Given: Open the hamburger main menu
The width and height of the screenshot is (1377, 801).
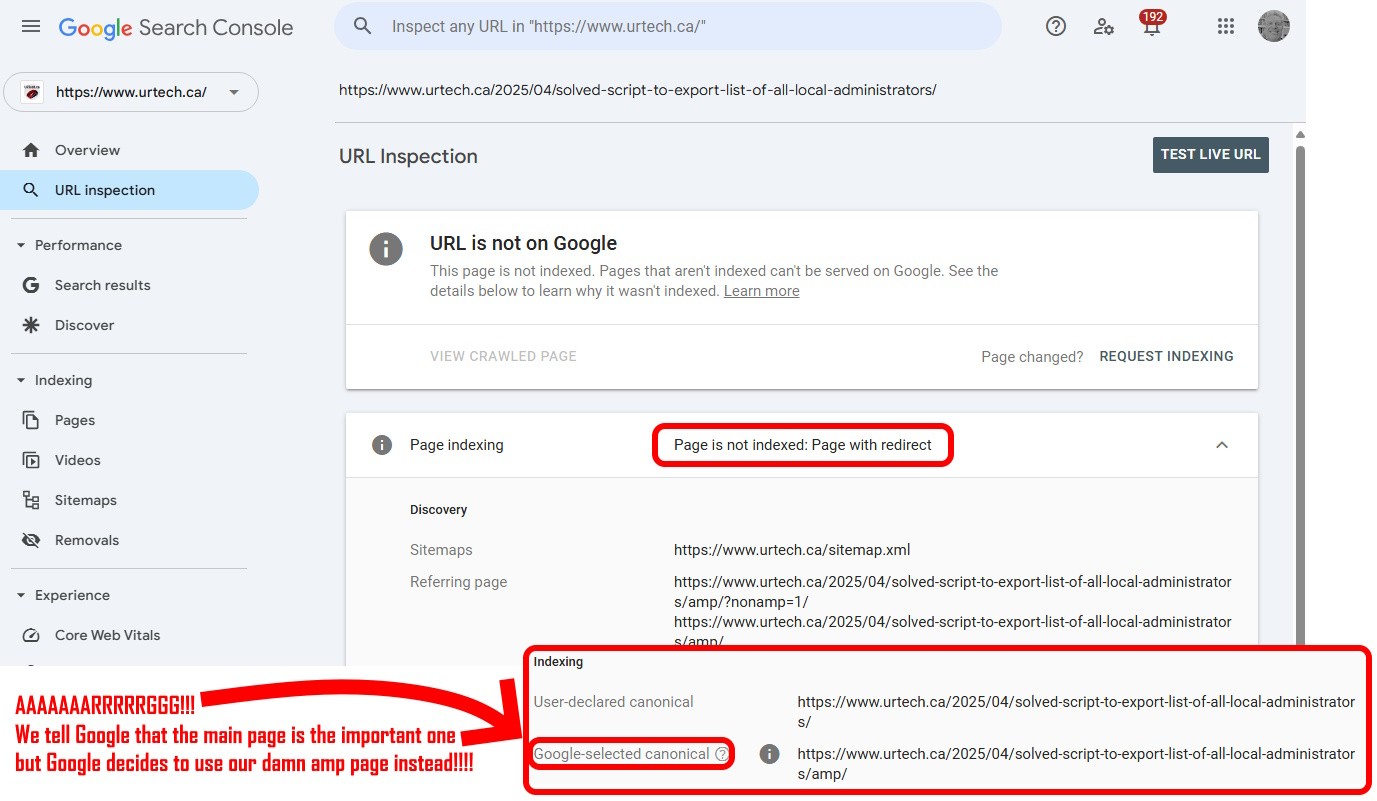Looking at the screenshot, I should [31, 27].
